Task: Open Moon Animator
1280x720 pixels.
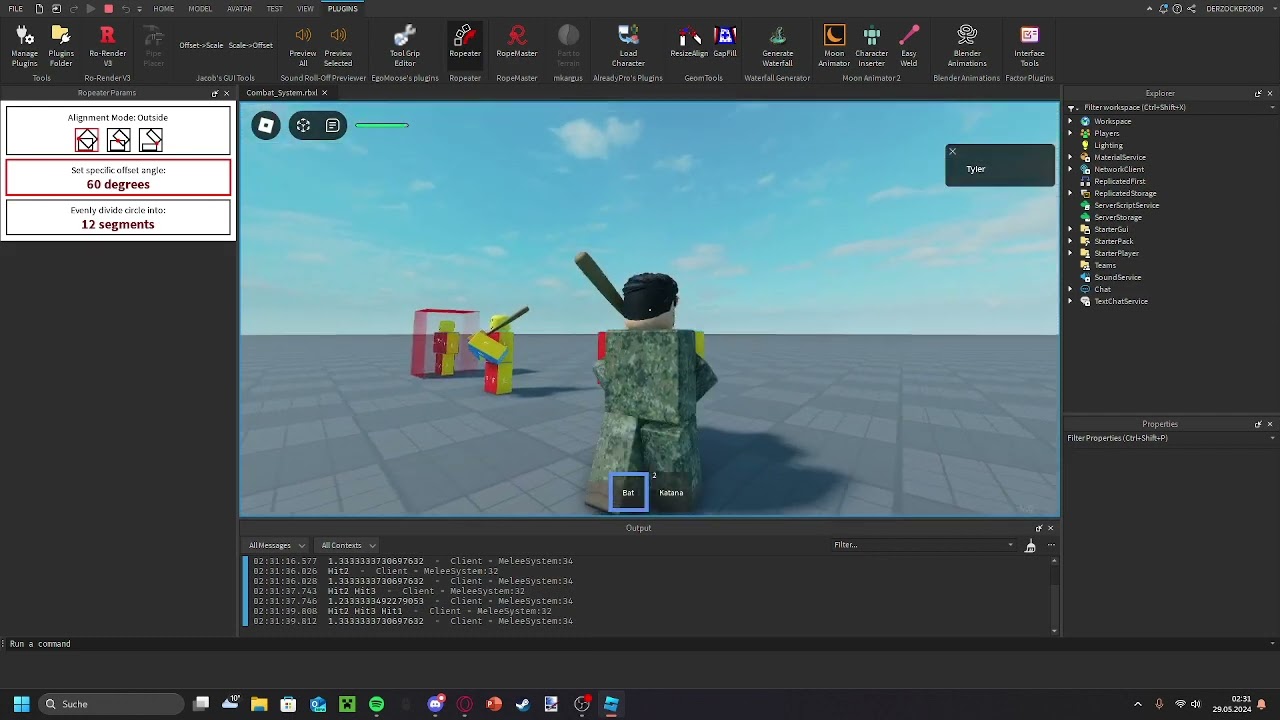Action: tap(834, 46)
